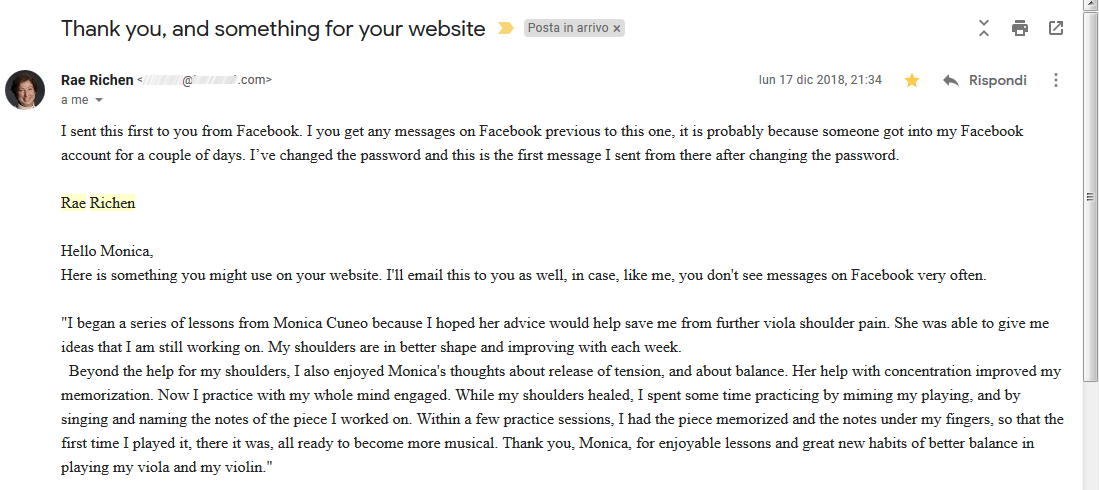This screenshot has height=490, width=1099.
Task: Collapse all messages in the conversation
Action: coord(984,28)
